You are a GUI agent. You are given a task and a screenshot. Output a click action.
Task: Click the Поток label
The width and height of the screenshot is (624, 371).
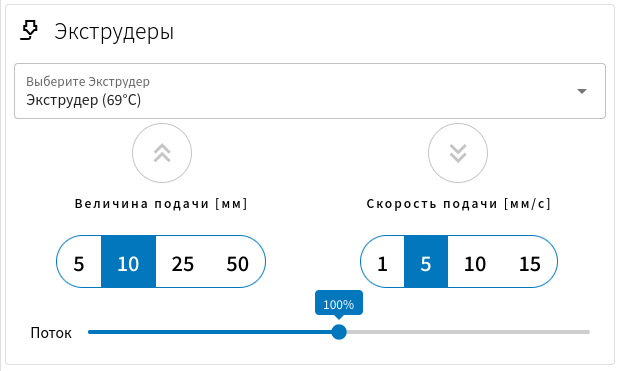51,333
